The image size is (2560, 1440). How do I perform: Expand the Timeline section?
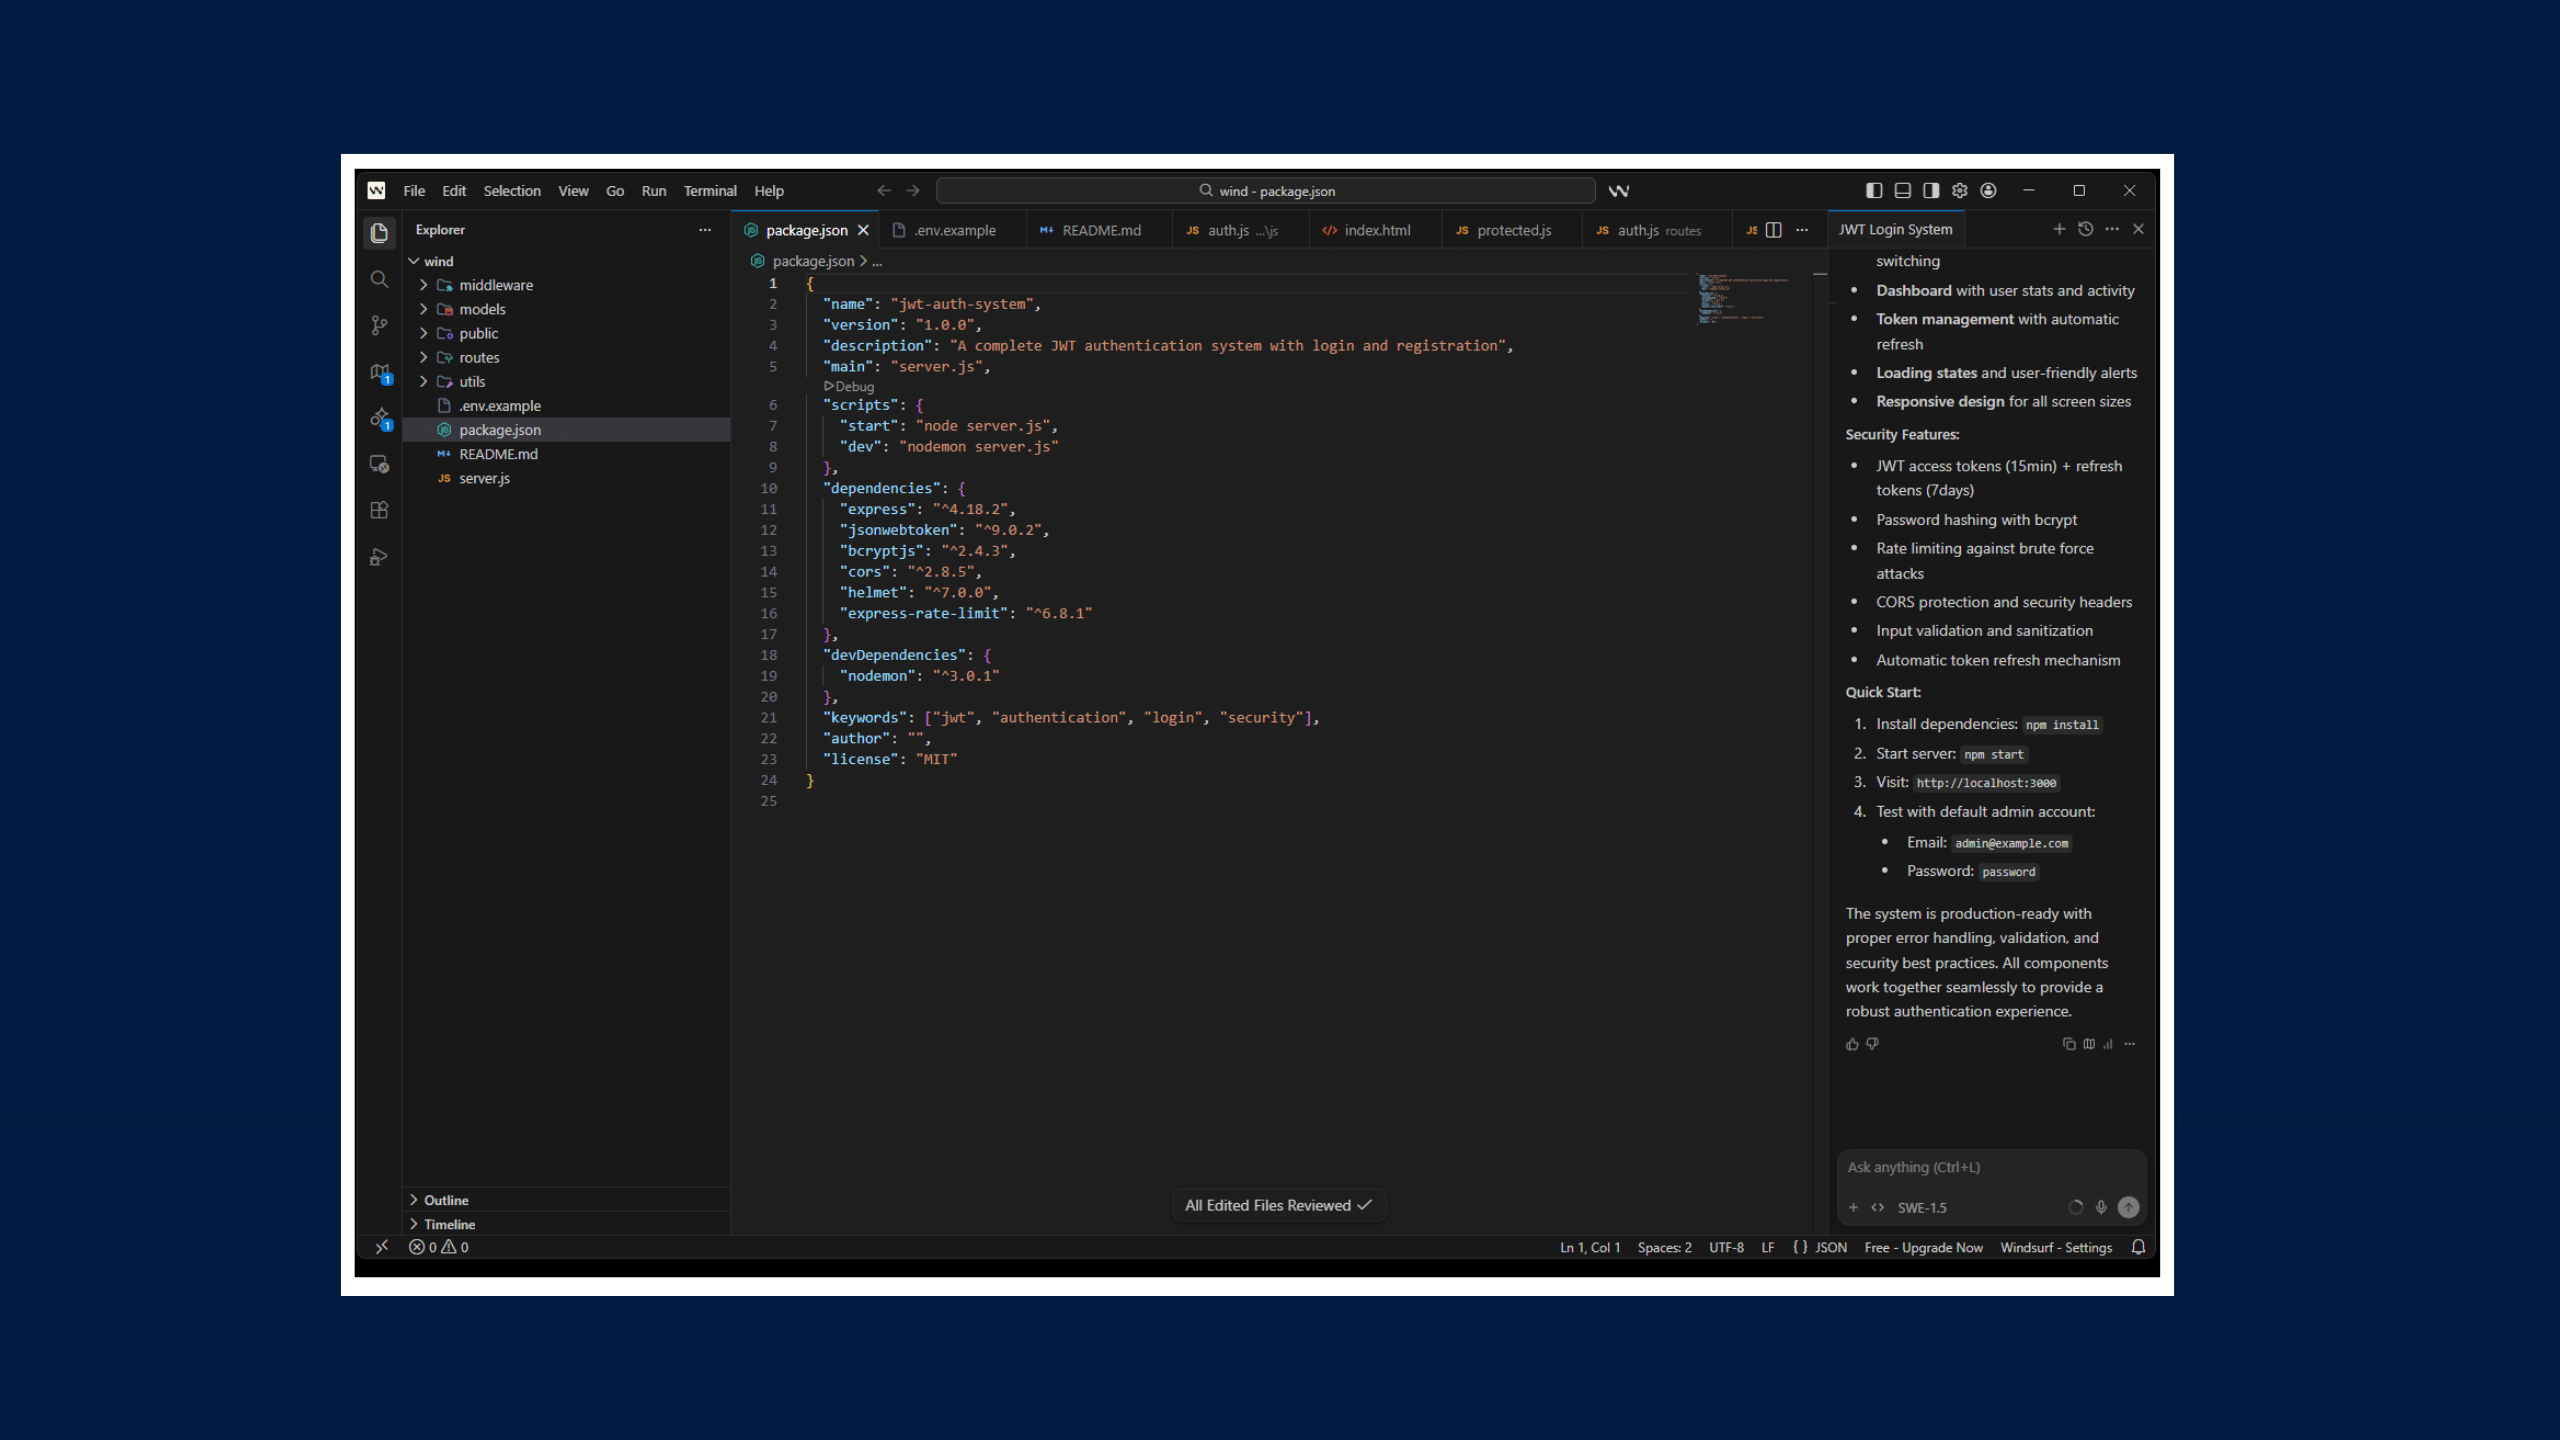pos(449,1224)
